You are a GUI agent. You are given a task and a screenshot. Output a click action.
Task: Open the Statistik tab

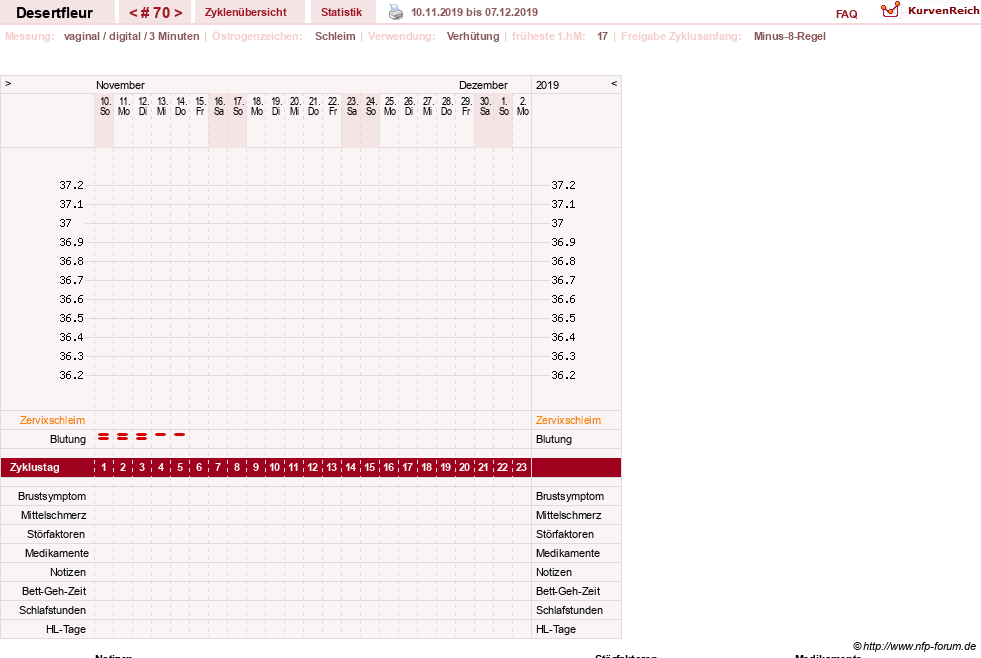coord(341,12)
